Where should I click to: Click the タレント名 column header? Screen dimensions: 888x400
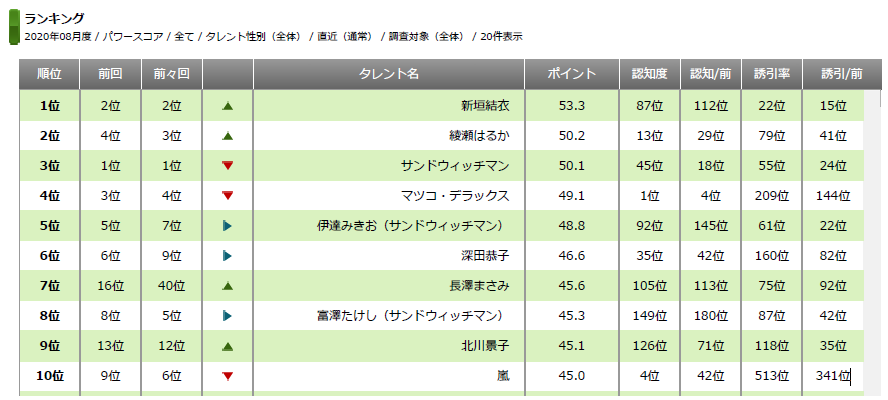coord(388,74)
